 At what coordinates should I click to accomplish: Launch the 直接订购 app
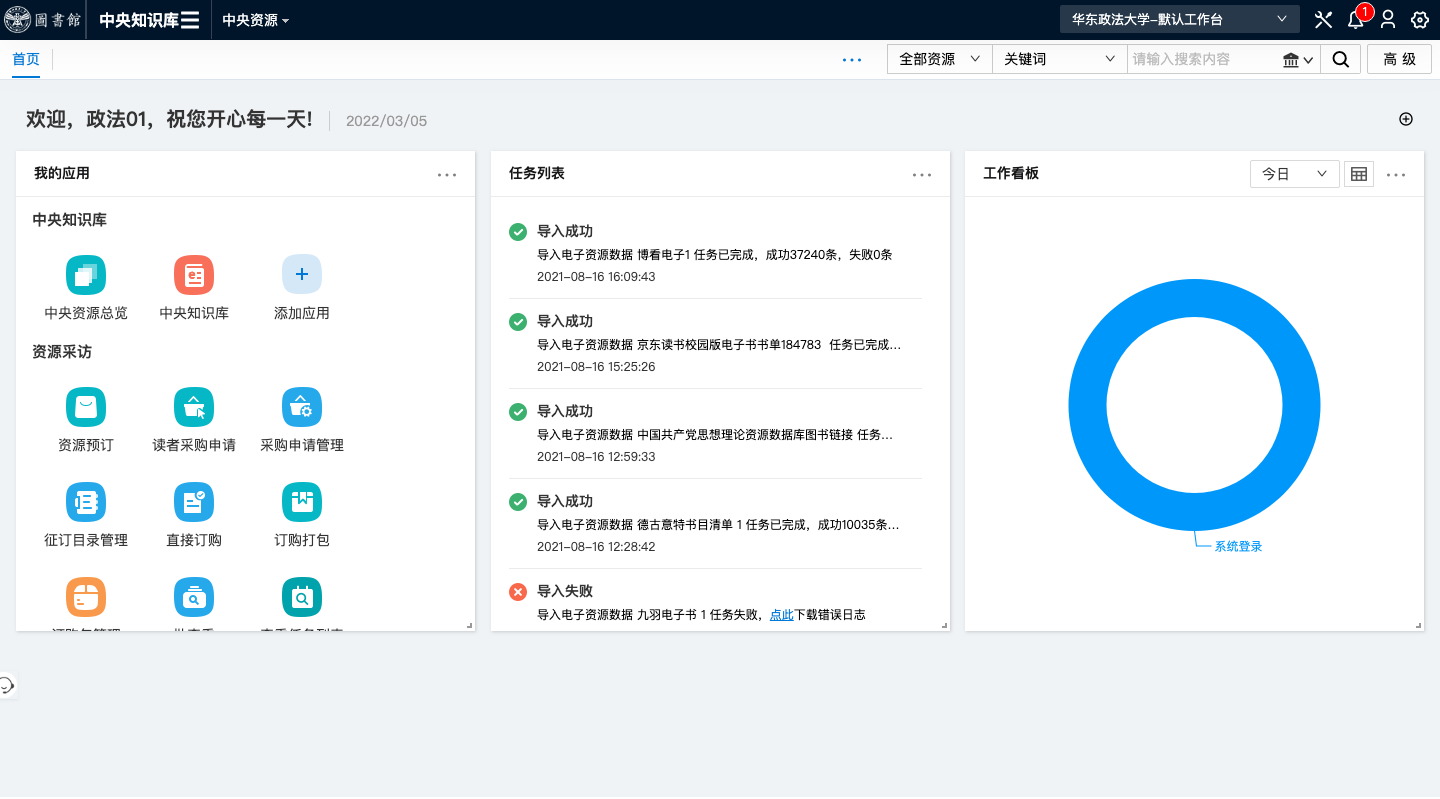click(x=194, y=502)
